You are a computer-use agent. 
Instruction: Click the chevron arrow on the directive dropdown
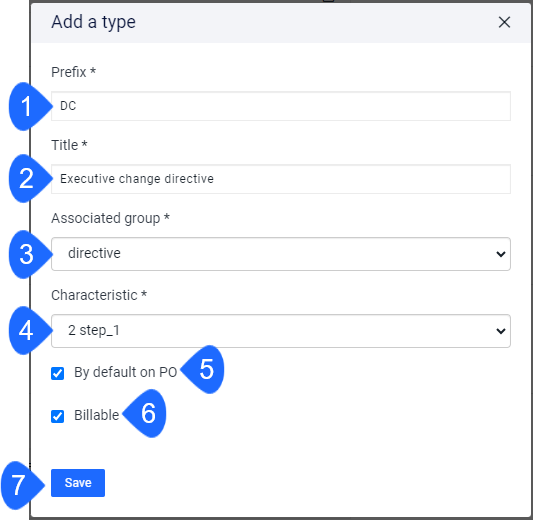501,254
